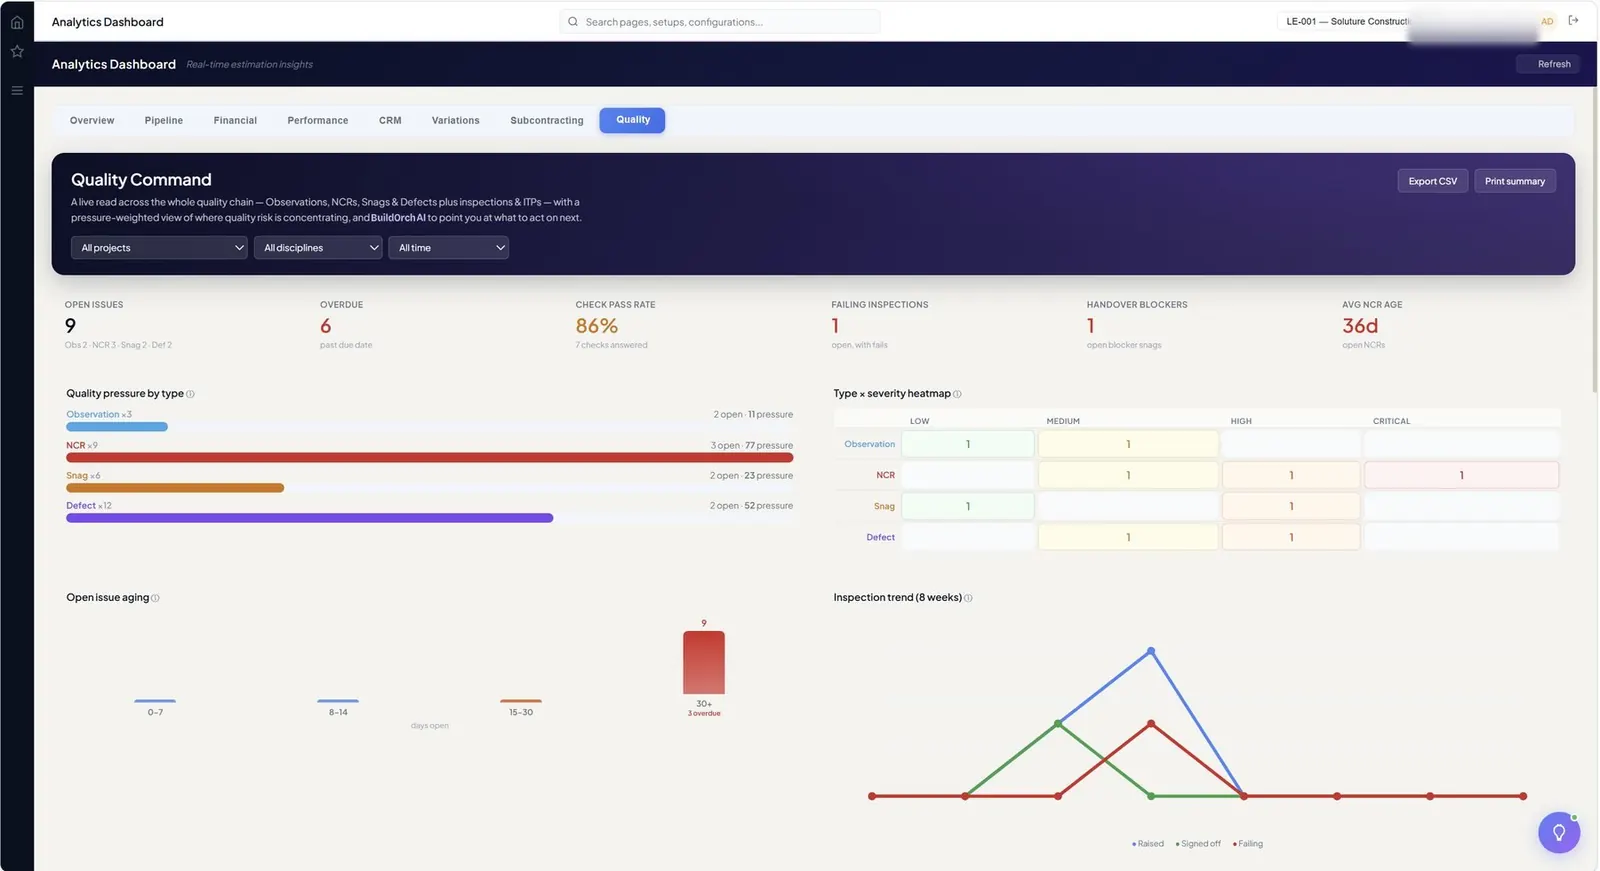Go to the Subcontracting tab
Screen dimensions: 1600x871
547,120
